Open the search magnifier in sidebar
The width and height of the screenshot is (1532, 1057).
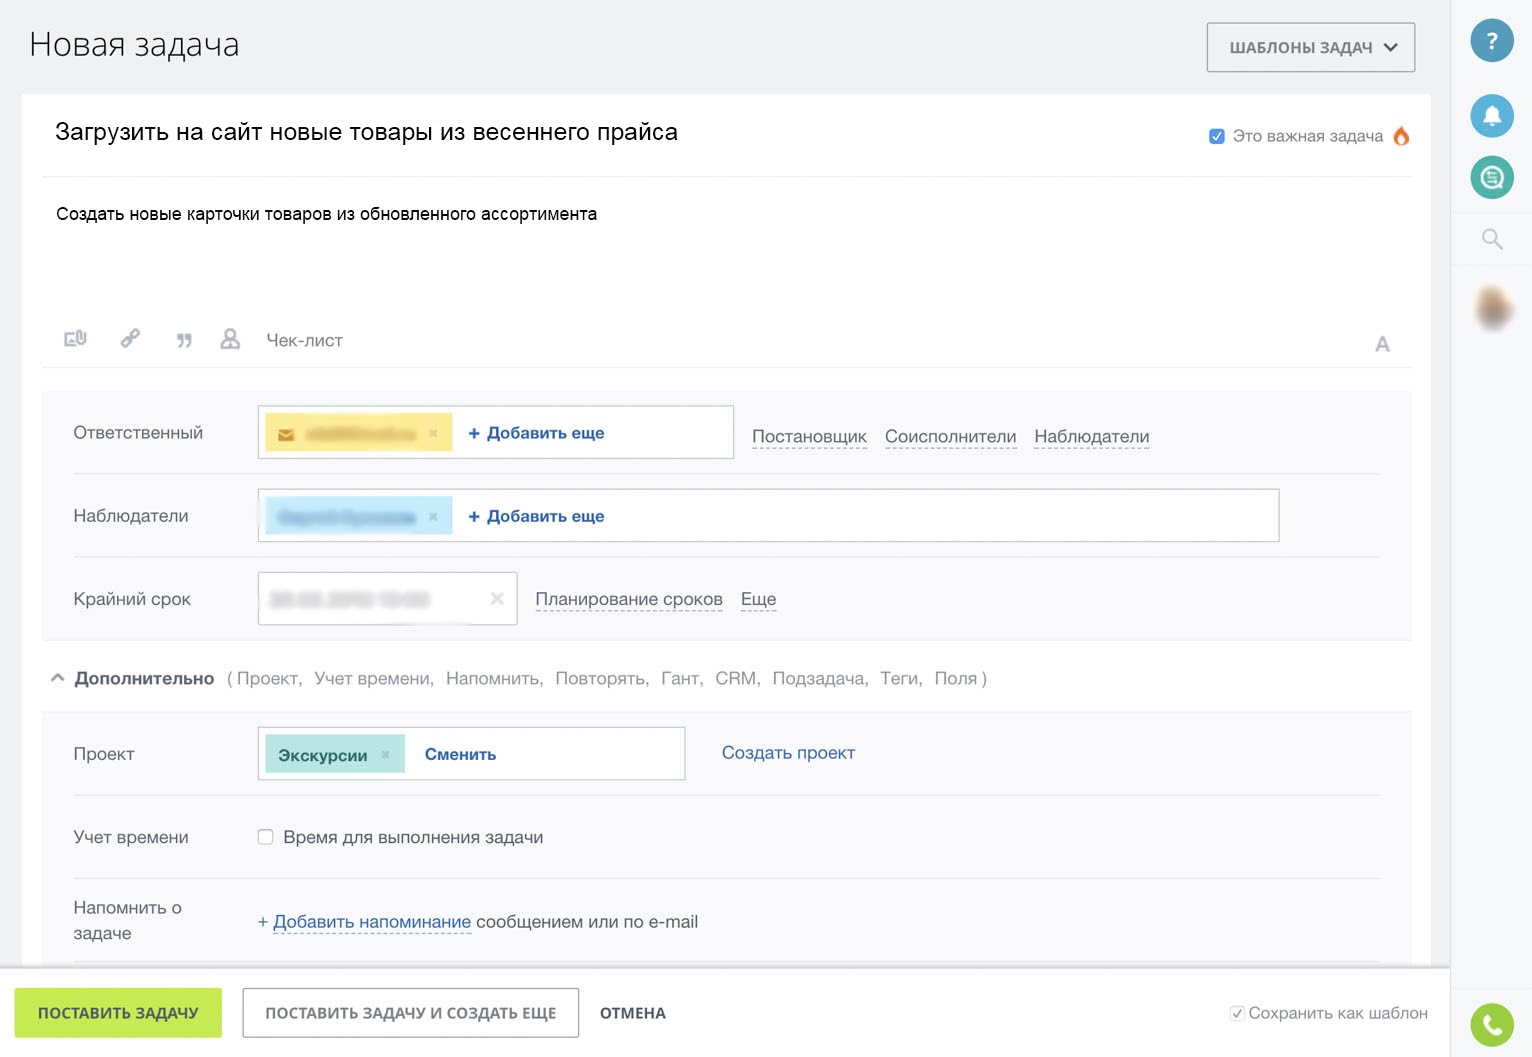(x=1491, y=239)
